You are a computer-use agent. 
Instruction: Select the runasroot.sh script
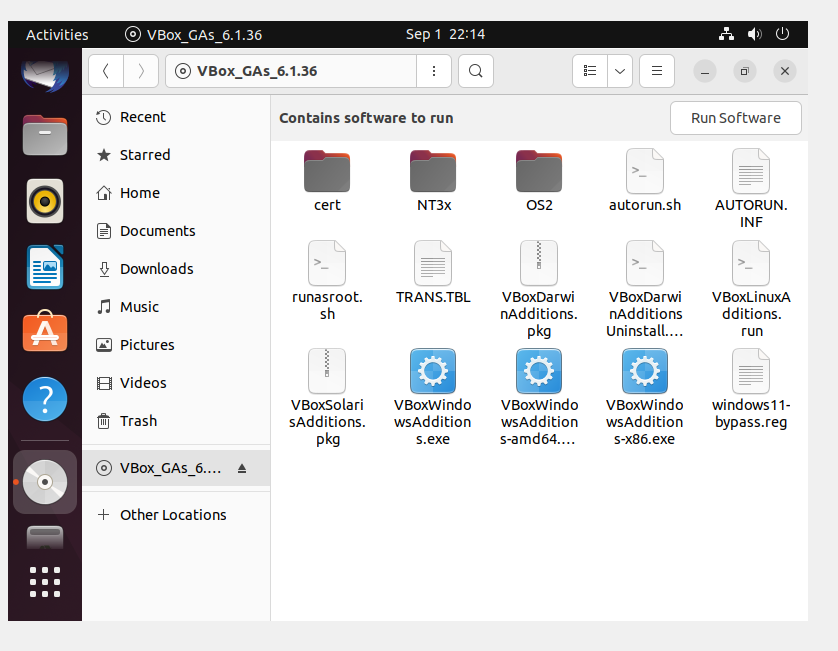point(327,281)
